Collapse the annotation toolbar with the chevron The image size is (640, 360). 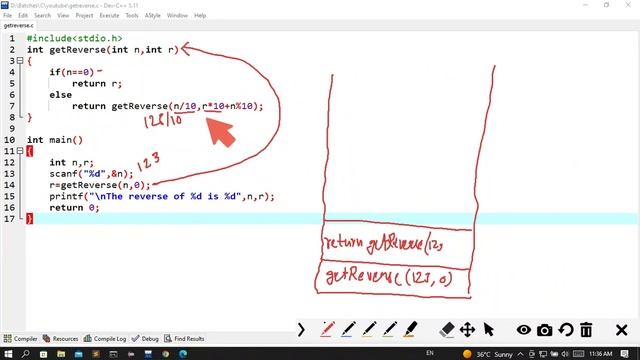pyautogui.click(x=301, y=329)
